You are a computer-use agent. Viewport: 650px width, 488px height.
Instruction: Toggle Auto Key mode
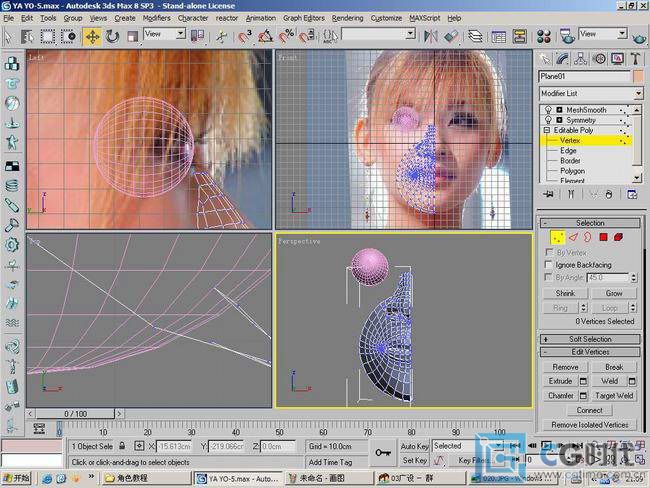[x=414, y=447]
